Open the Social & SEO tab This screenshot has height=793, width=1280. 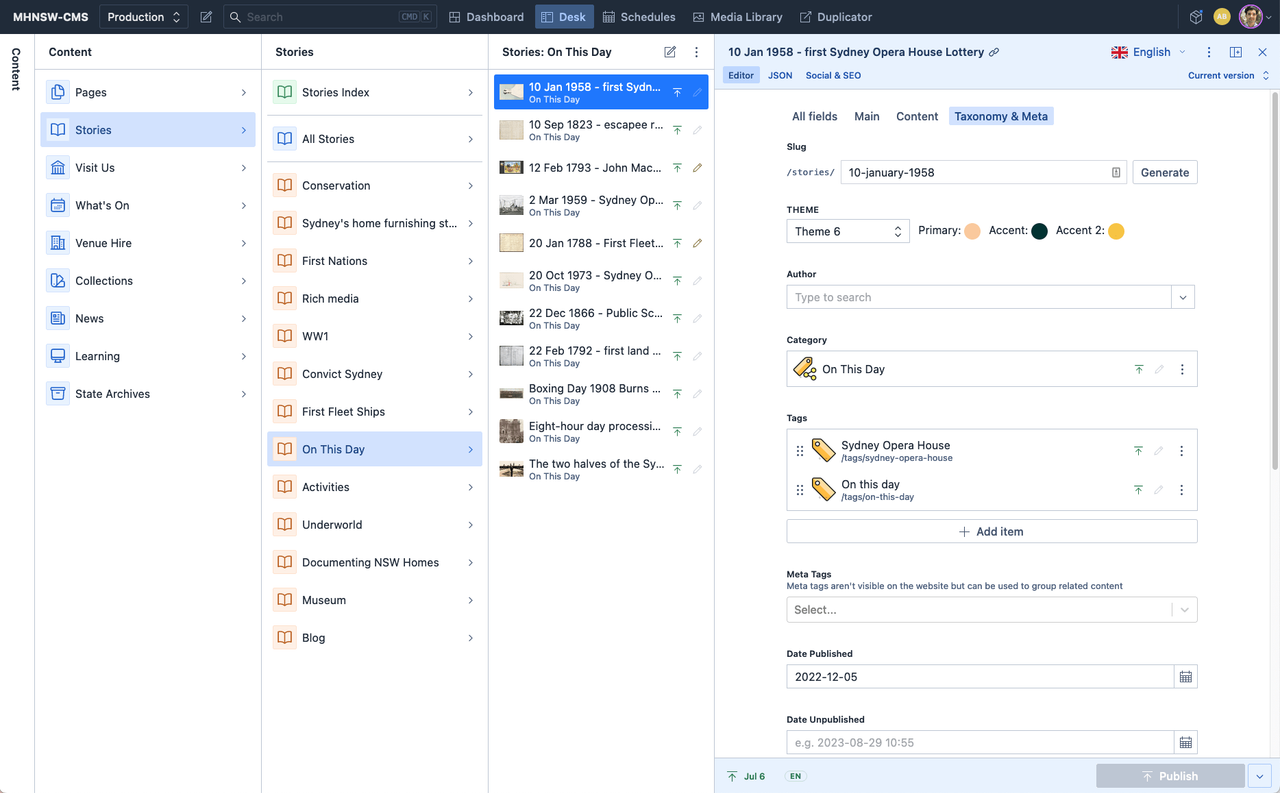833,75
